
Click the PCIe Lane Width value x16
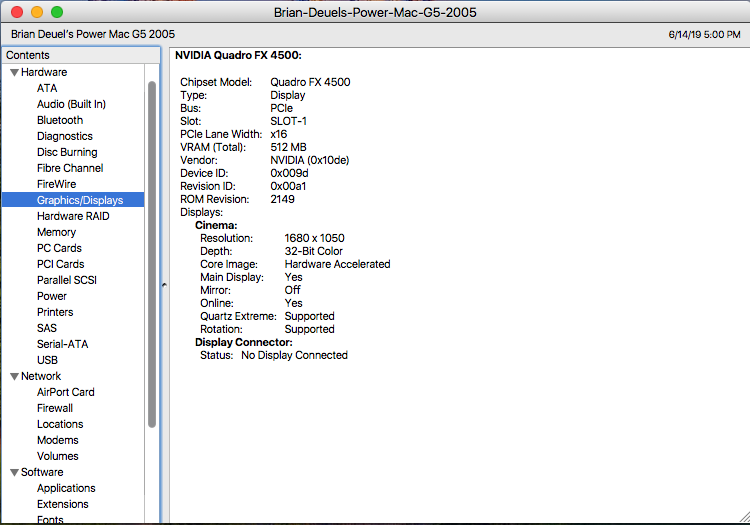tap(279, 134)
